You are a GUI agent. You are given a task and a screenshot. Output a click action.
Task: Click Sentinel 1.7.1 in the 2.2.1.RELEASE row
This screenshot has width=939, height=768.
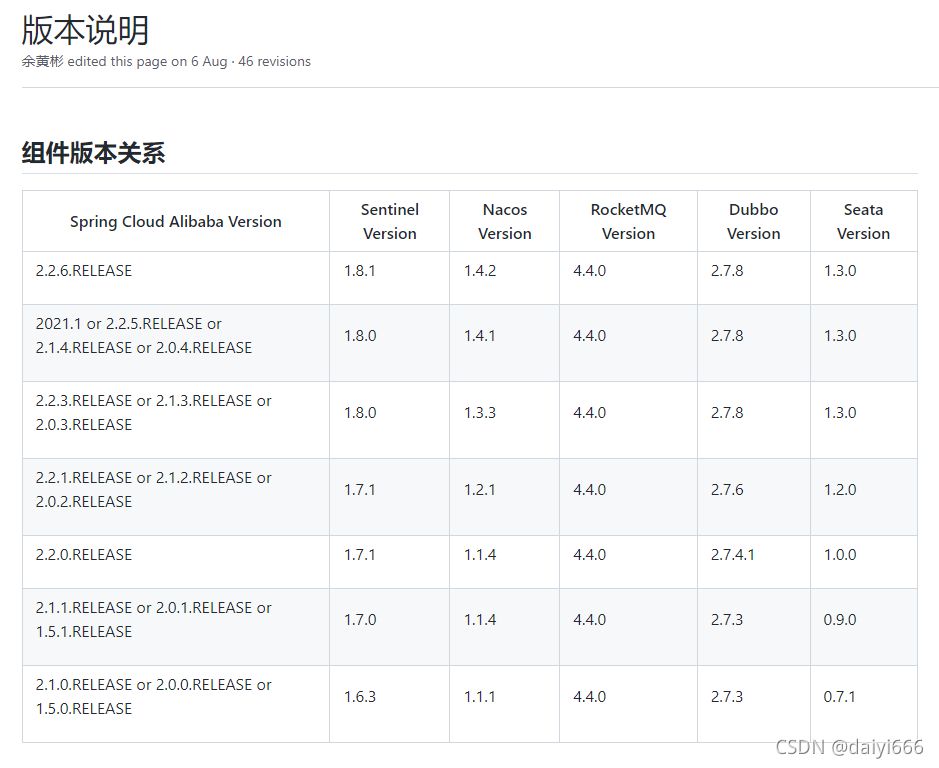click(389, 497)
